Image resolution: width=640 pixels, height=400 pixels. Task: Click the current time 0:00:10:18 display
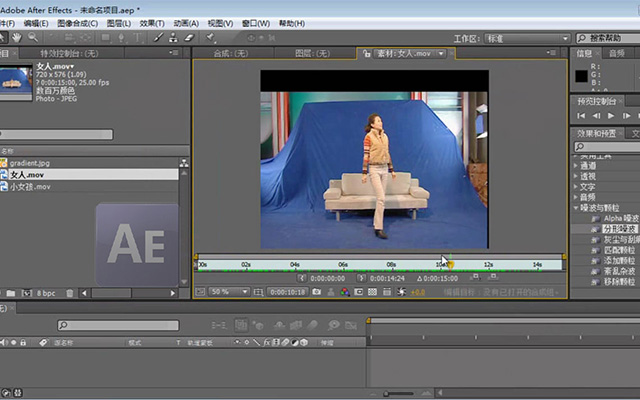[x=287, y=292]
